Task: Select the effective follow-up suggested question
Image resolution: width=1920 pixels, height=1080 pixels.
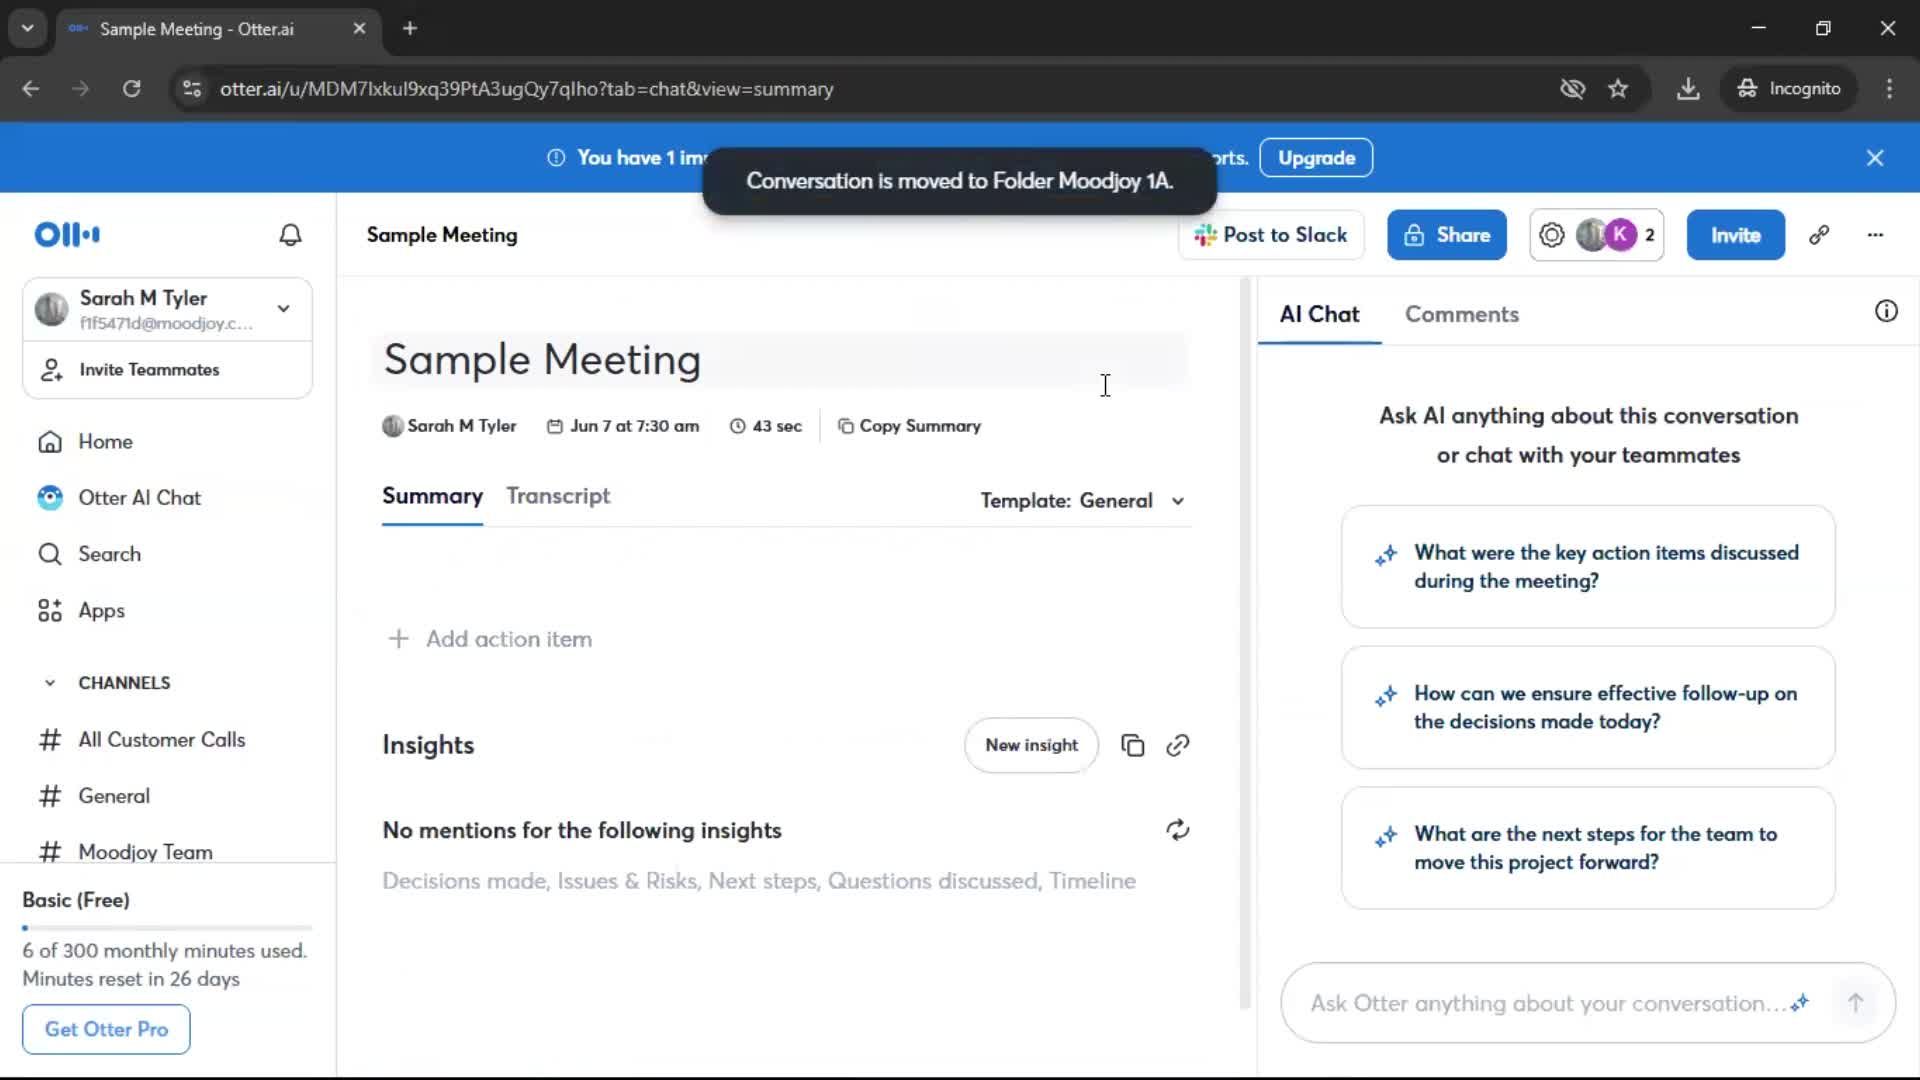Action: [1587, 708]
